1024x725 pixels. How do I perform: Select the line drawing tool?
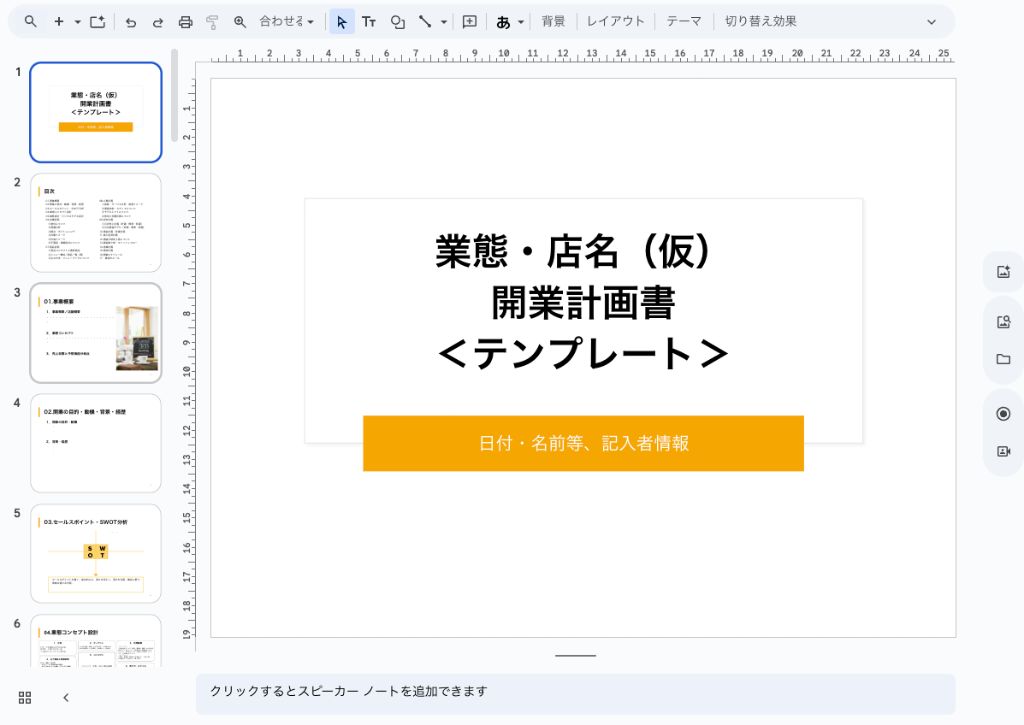[424, 21]
